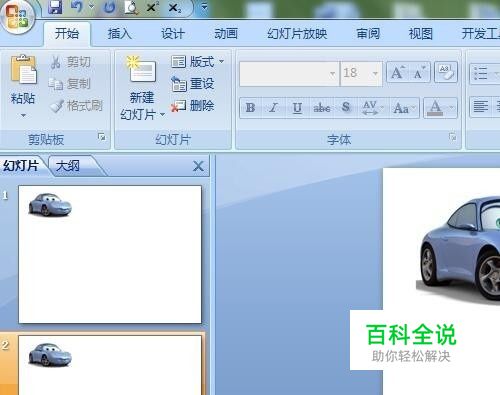Expand the 粘贴 options arrow

(23, 115)
